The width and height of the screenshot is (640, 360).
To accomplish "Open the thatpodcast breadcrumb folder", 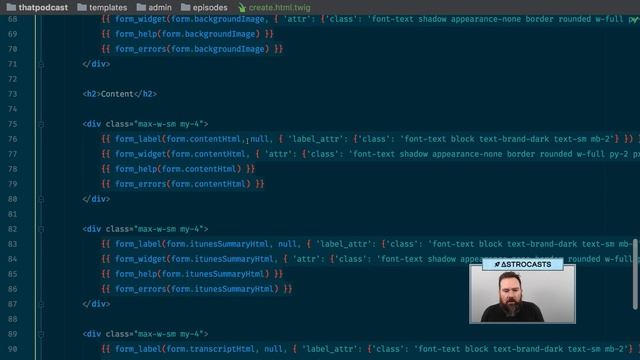I will tap(37, 7).
